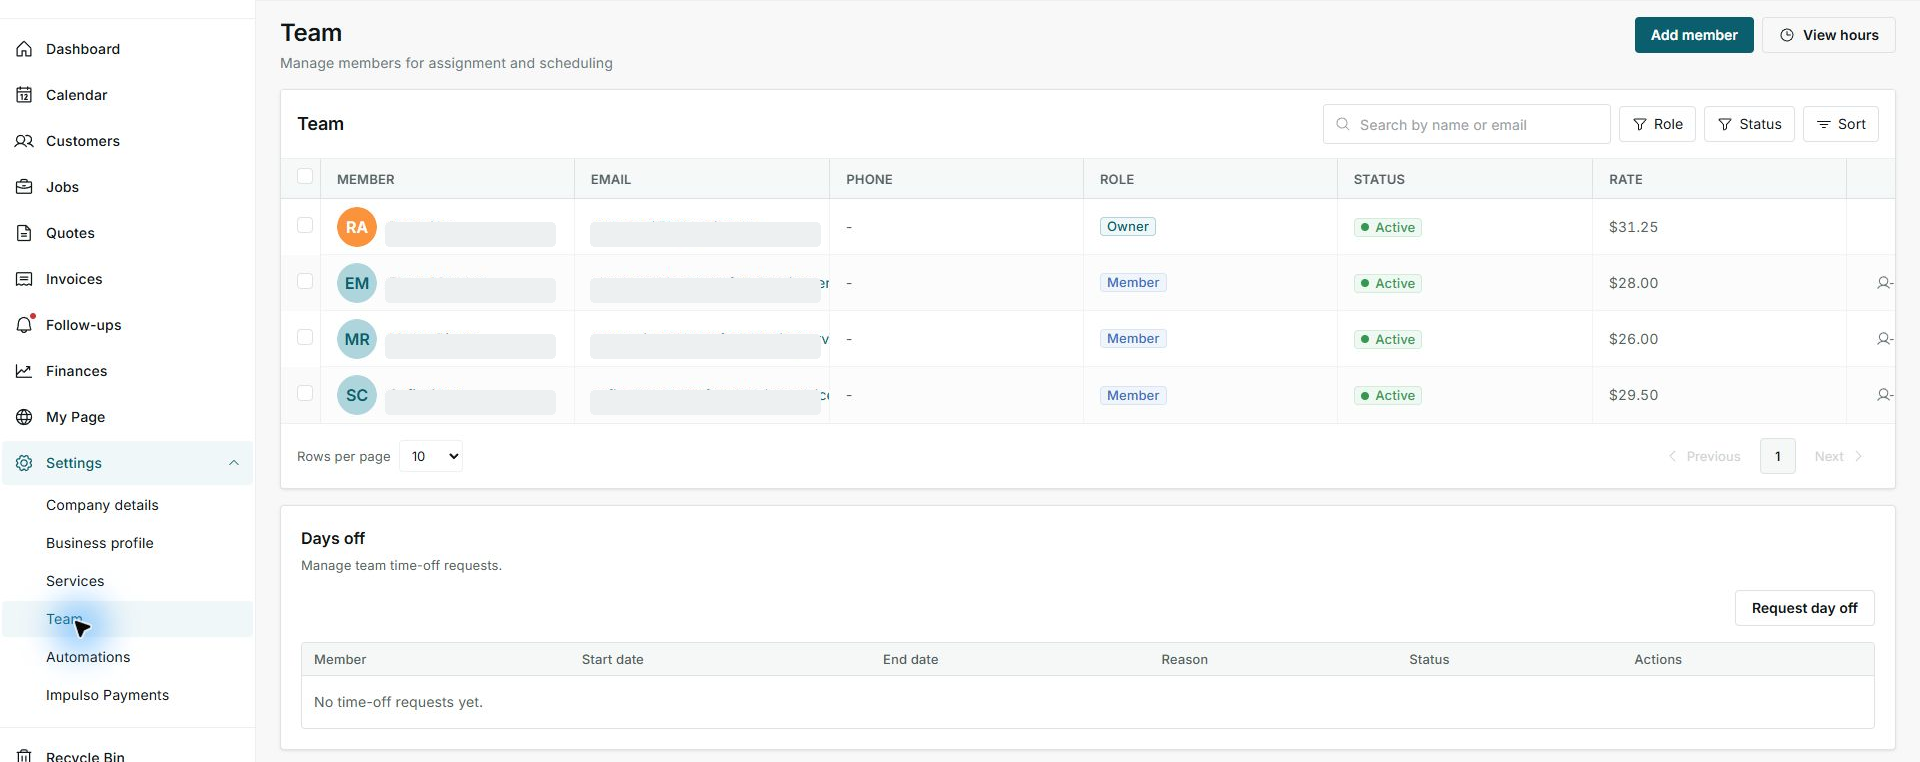1920x762 pixels.
Task: Click the MR member avatar
Action: tap(357, 339)
